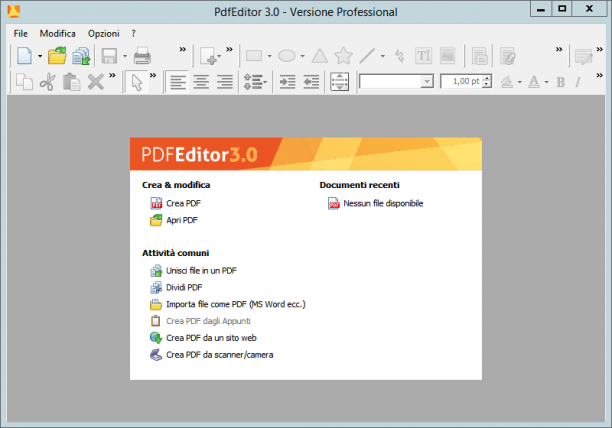Image resolution: width=612 pixels, height=428 pixels.
Task: Select the Text box tool
Action: coord(423,56)
